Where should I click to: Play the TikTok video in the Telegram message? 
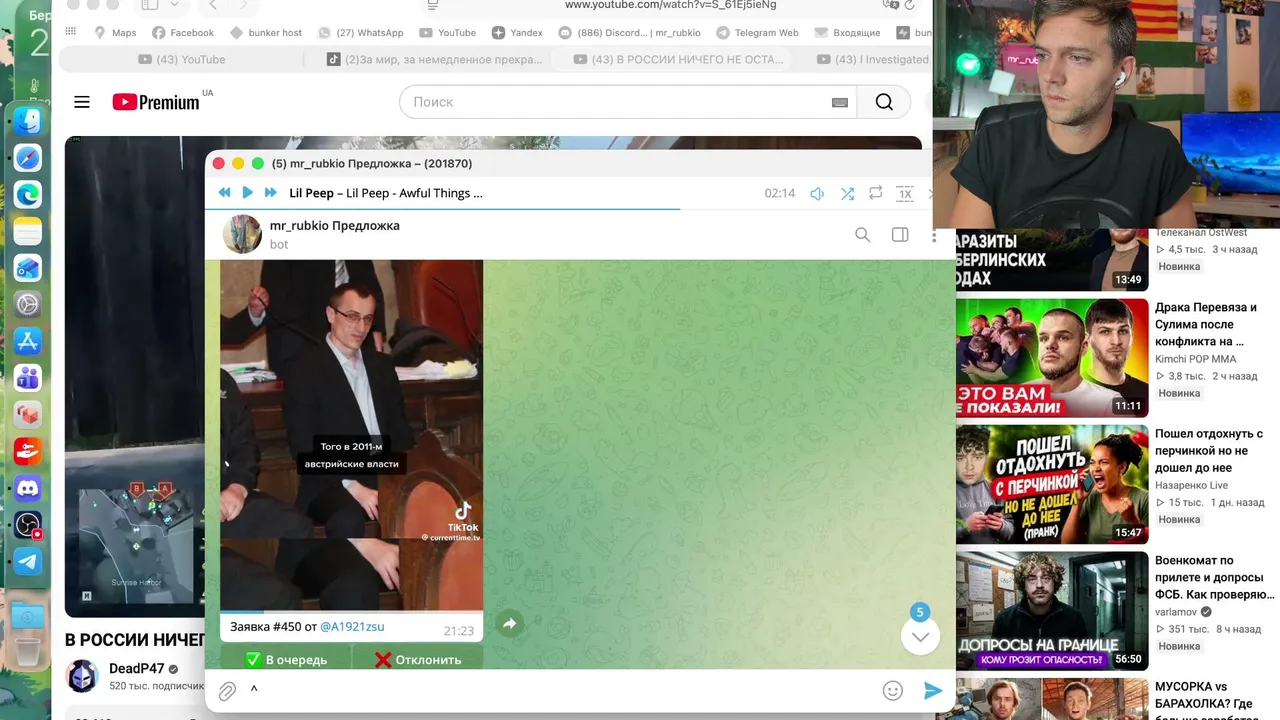pyautogui.click(x=351, y=435)
